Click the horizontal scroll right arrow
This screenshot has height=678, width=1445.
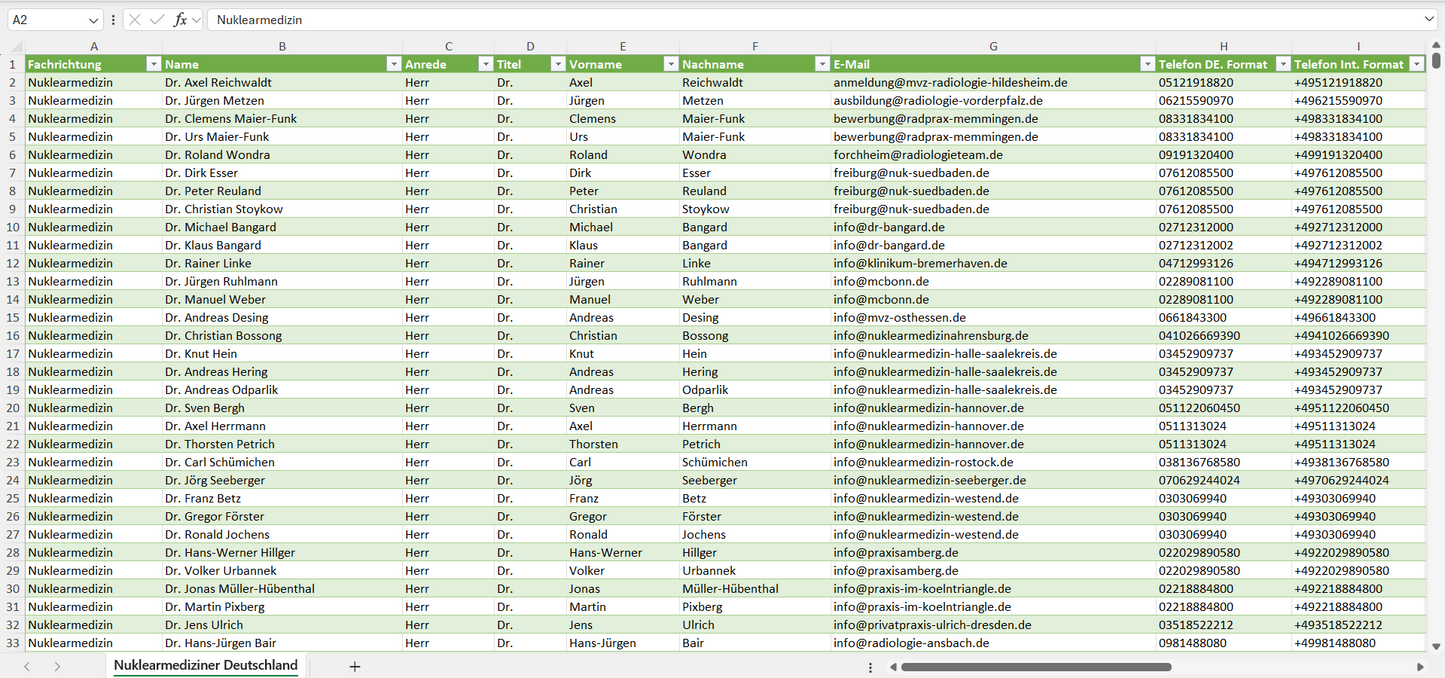[x=1420, y=666]
